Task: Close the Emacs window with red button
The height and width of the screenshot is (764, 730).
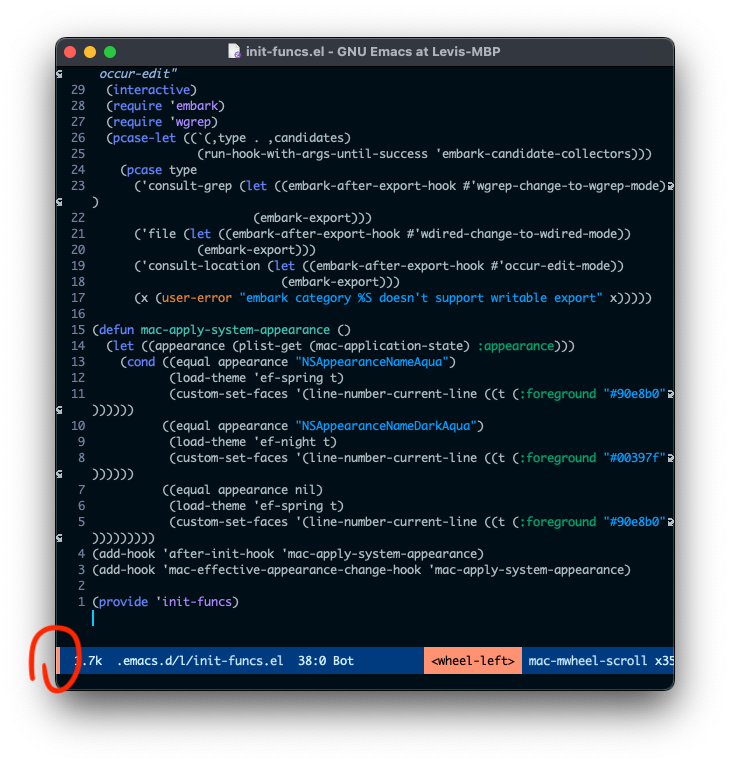Action: click(x=70, y=52)
